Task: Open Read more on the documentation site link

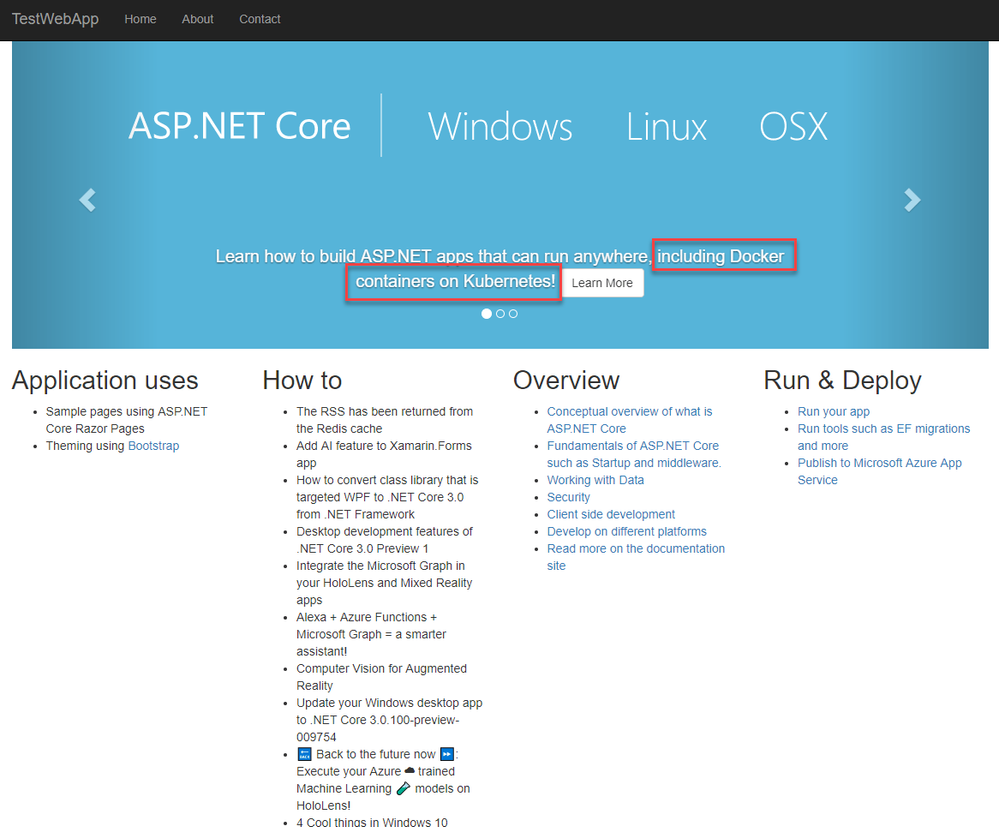Action: [636, 557]
